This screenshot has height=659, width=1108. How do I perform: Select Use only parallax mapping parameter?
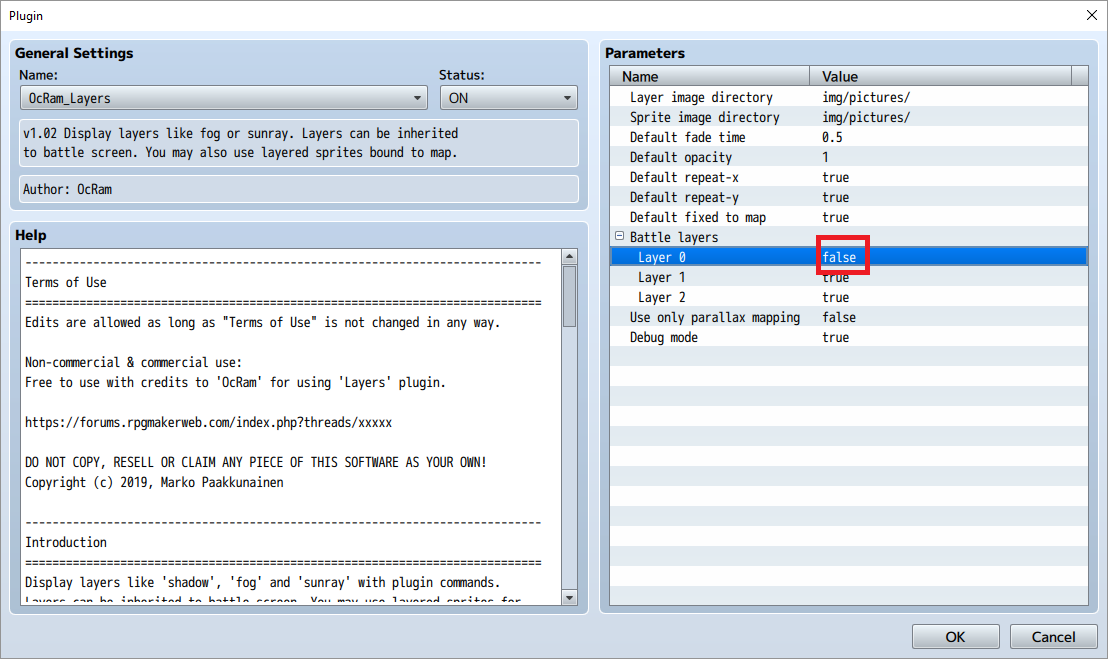tap(849, 317)
